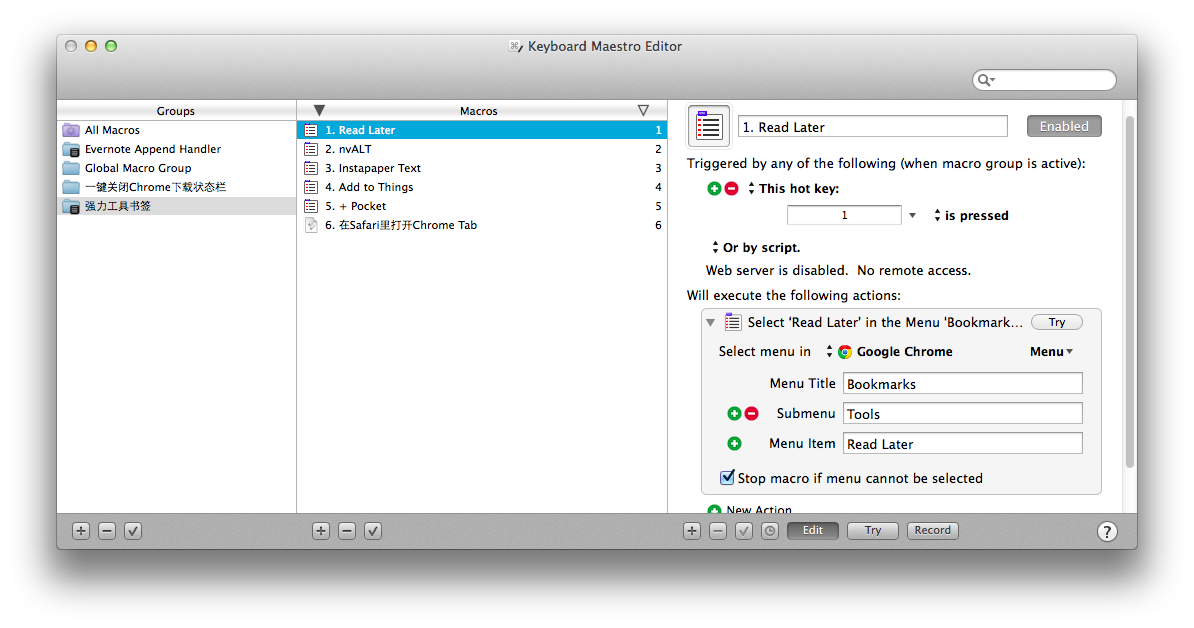Viewport: 1194px width, 628px height.
Task: Delete selected action with the minus button
Action: tap(718, 531)
